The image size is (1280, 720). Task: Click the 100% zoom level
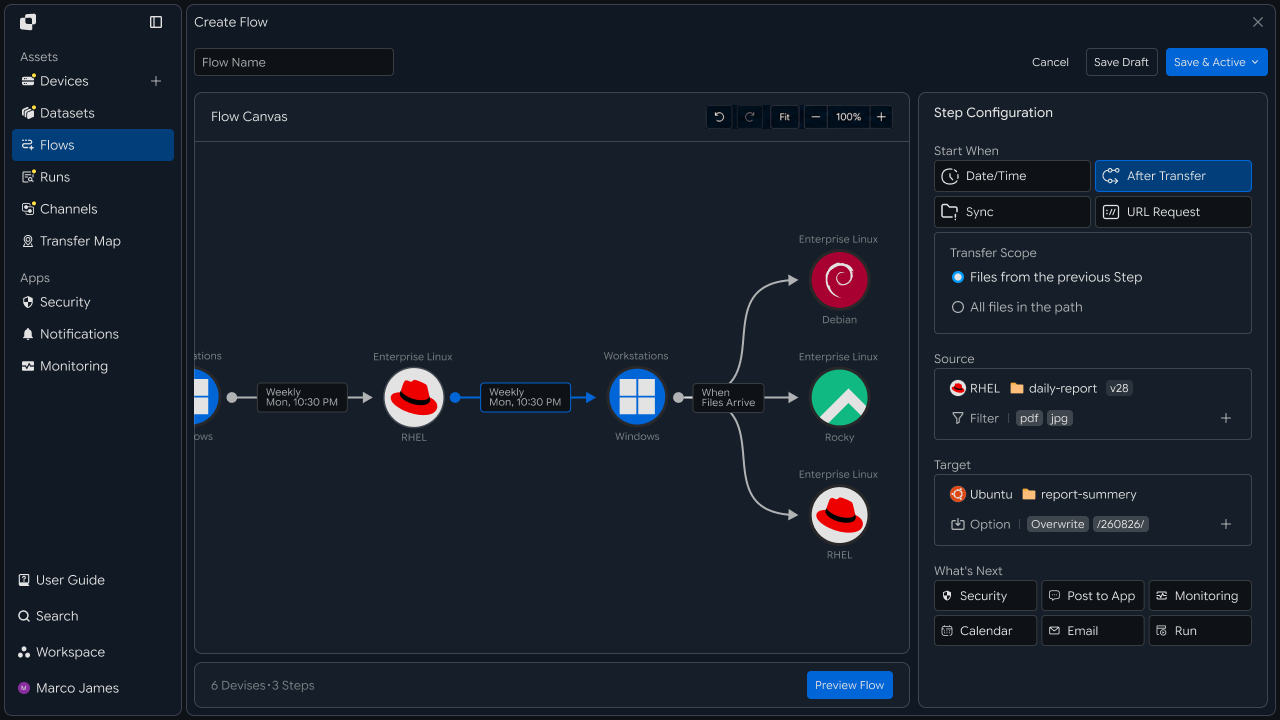[848, 117]
